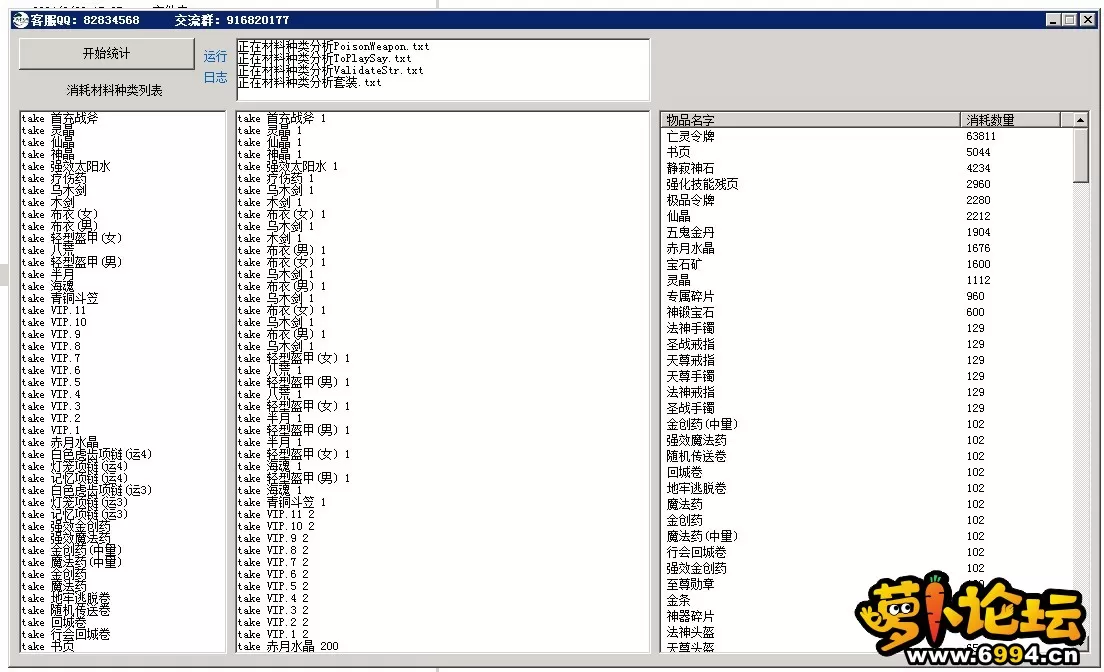Click the line "take 赤月水晶 200"

[x=288, y=646]
